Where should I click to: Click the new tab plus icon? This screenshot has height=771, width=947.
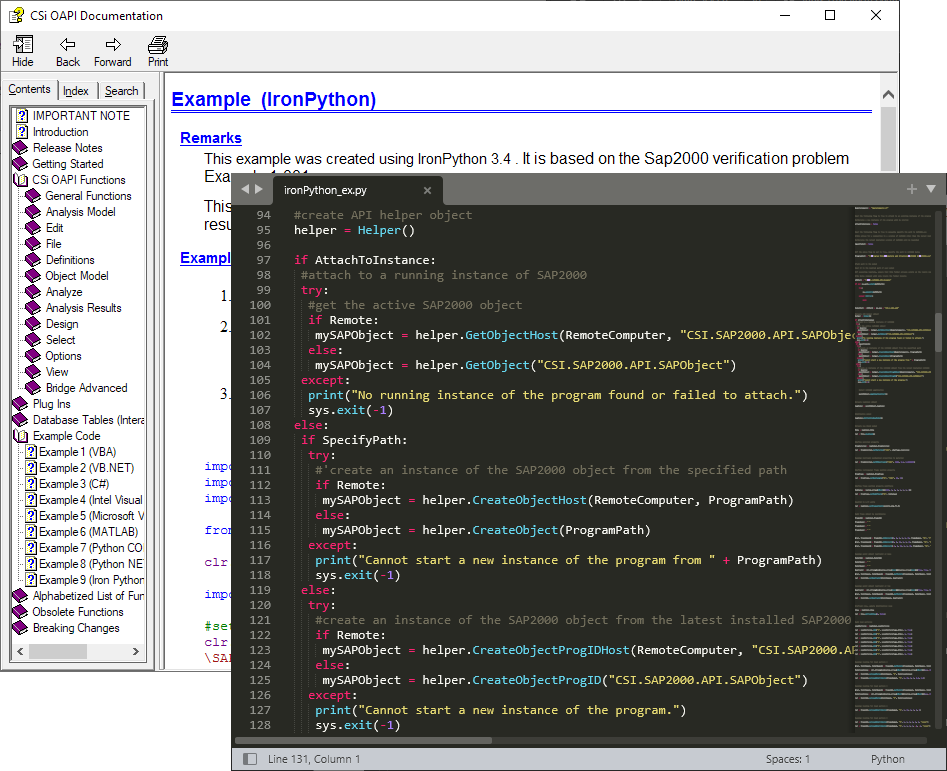[x=911, y=189]
